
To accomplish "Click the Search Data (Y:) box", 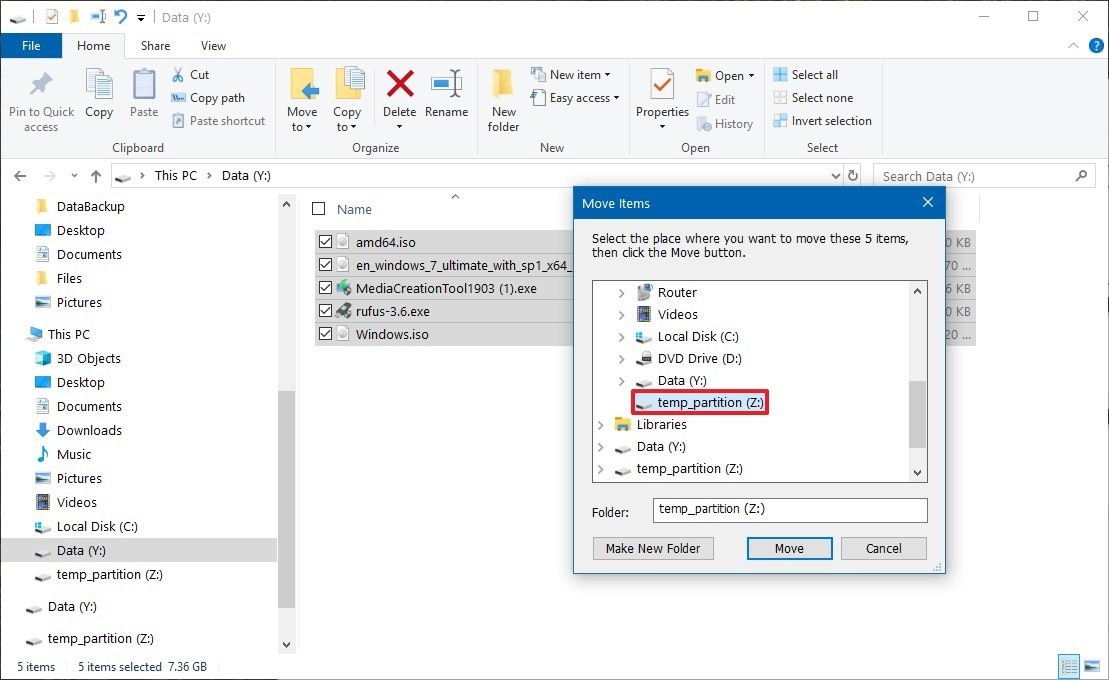I will point(974,176).
